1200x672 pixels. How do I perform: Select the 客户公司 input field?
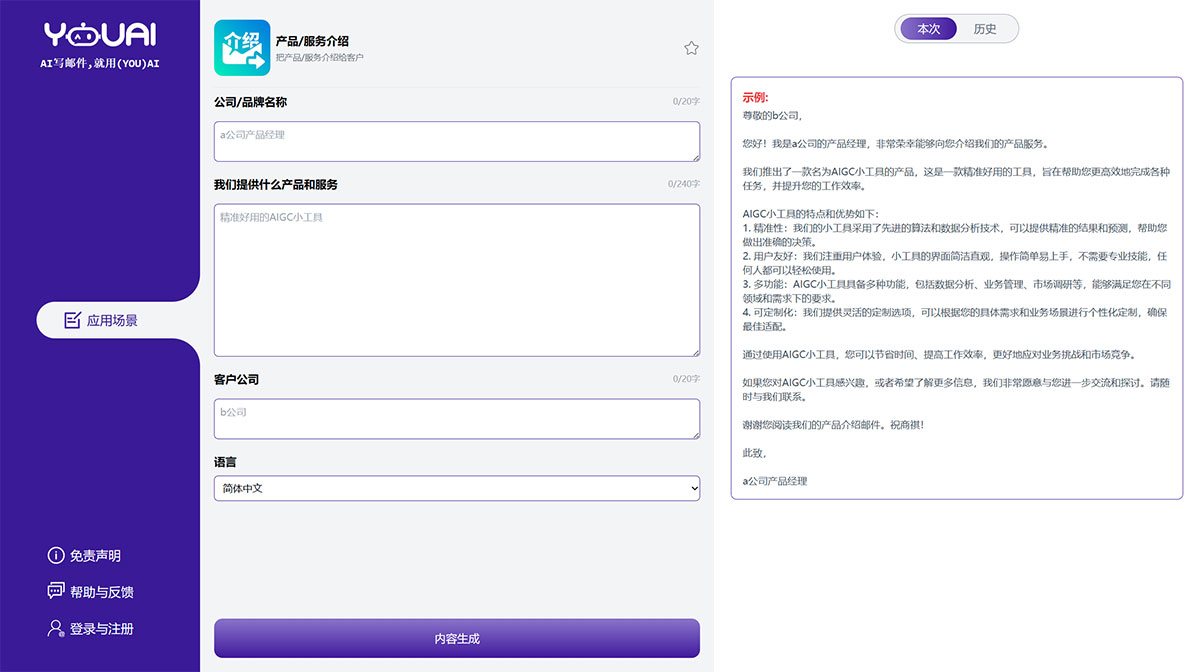456,418
